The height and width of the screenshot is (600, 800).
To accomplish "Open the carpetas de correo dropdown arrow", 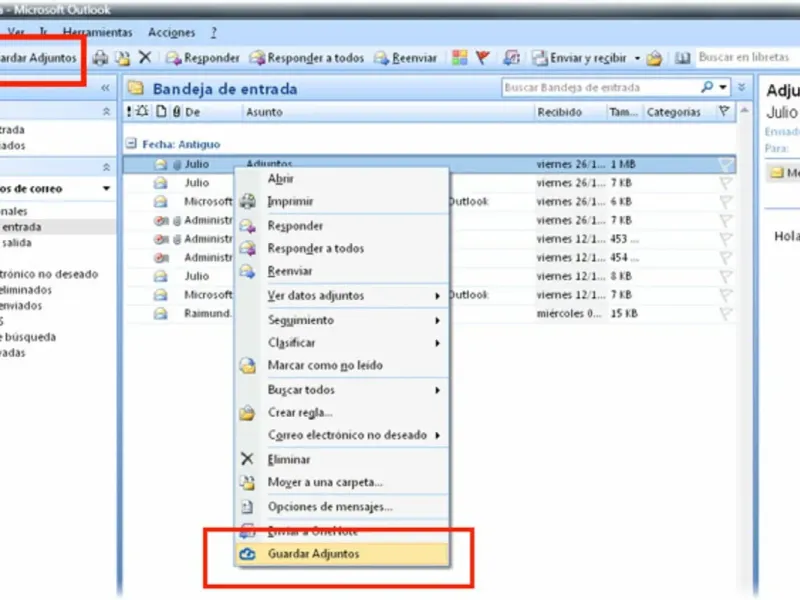I will tap(106, 189).
